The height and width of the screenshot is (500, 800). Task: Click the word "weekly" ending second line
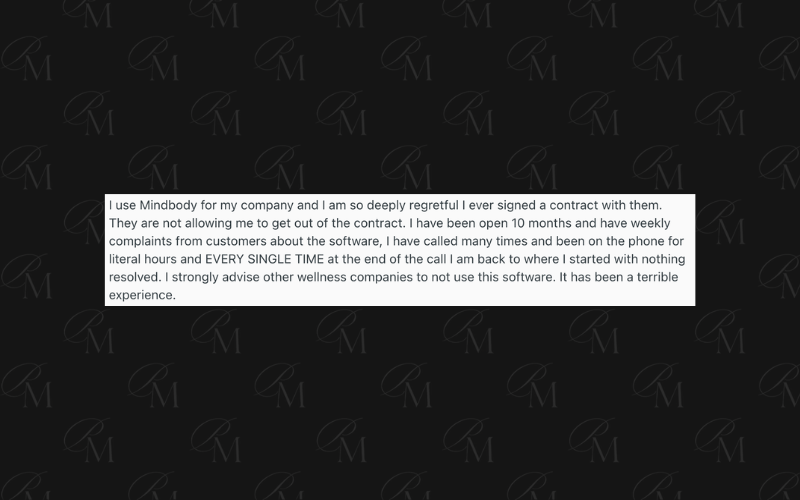click(650, 223)
